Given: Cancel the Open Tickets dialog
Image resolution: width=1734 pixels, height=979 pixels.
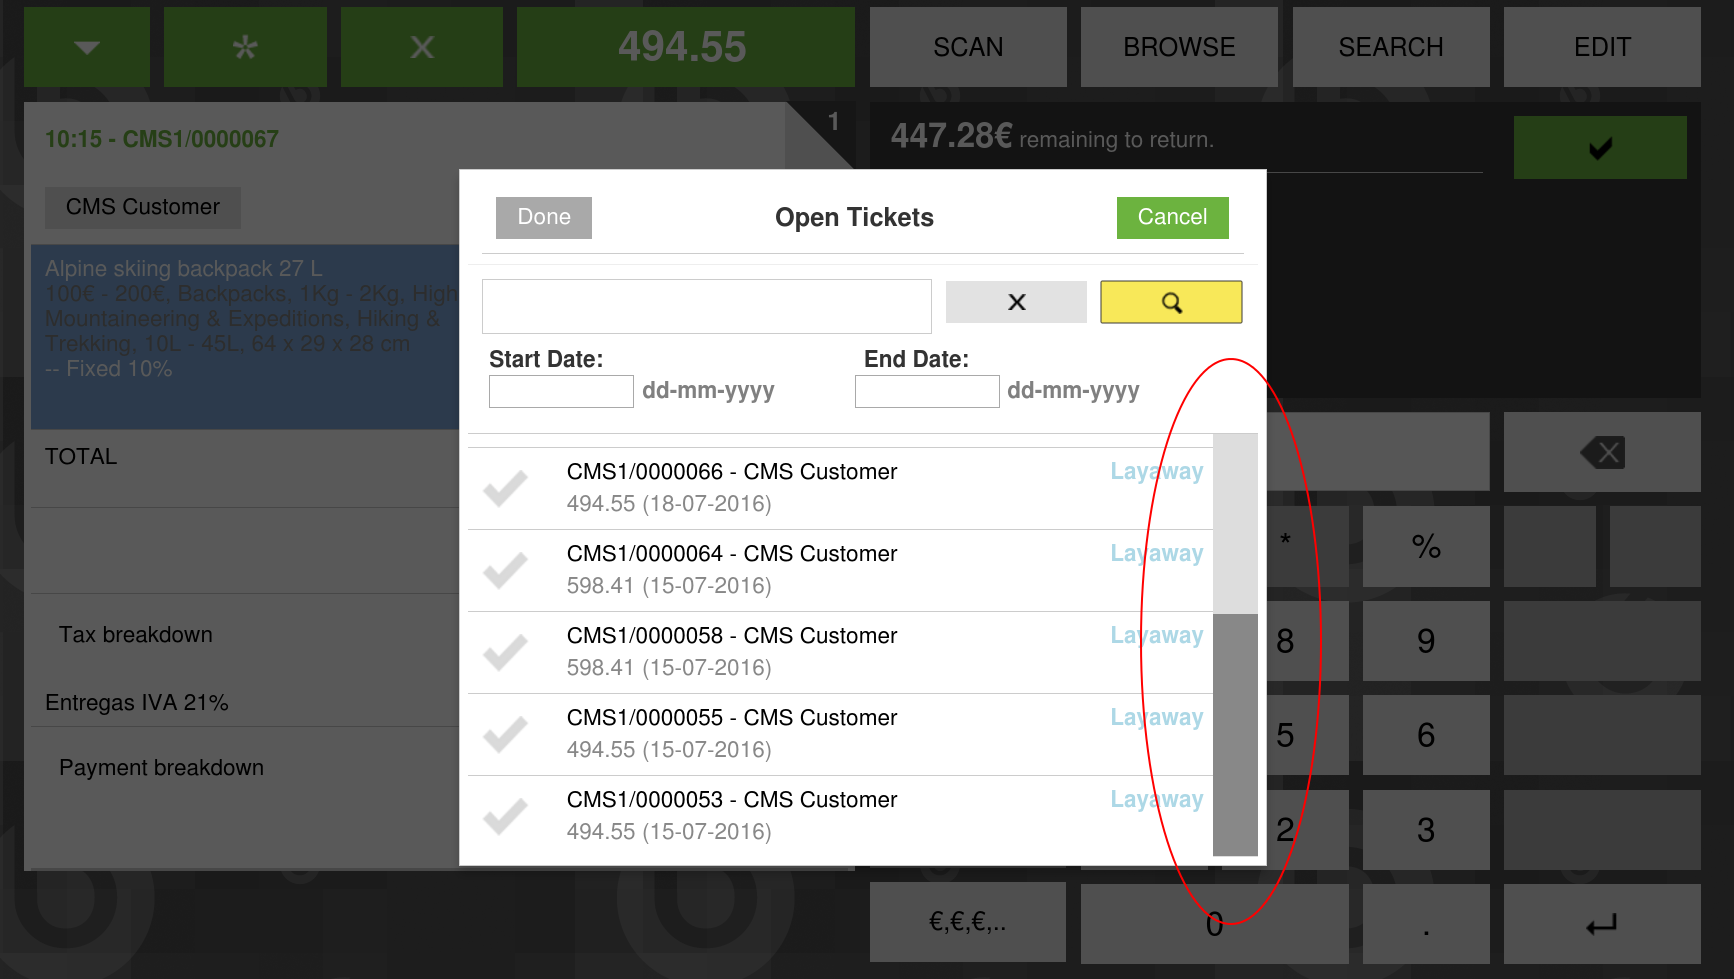Looking at the screenshot, I should click(x=1172, y=217).
